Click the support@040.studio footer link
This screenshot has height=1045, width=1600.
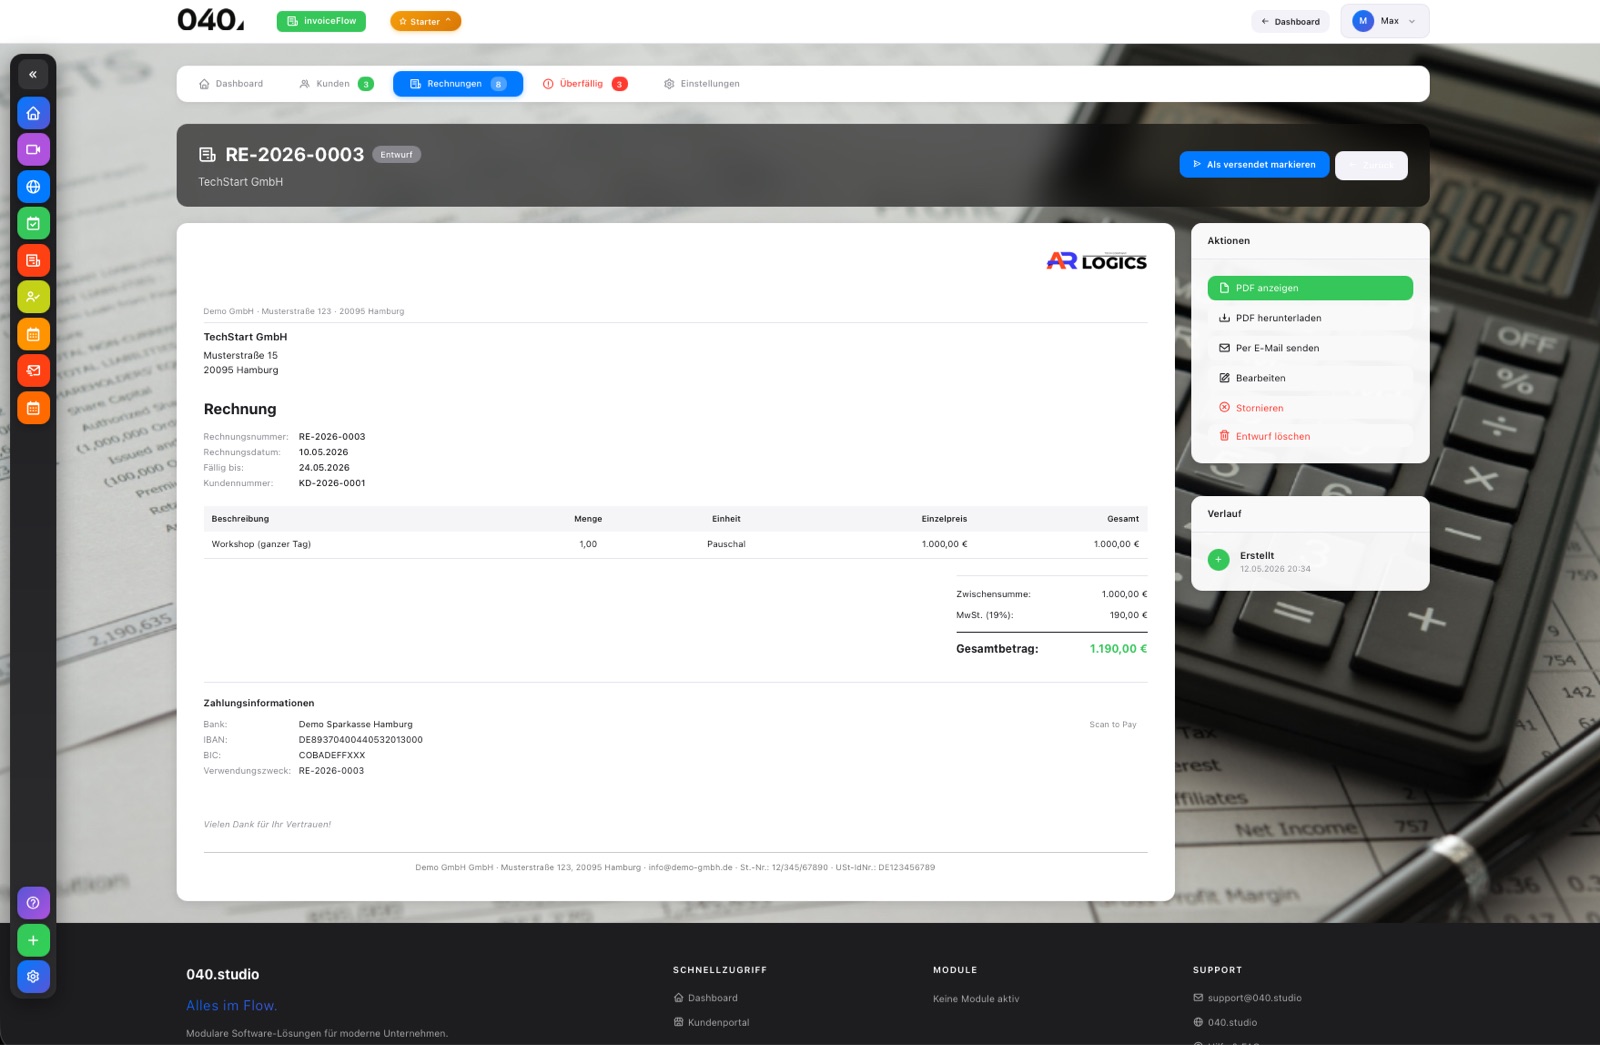click(1247, 998)
